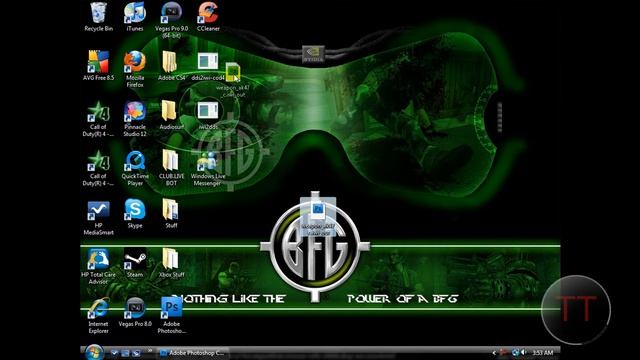Select the Internet Explorer shortcut
This screenshot has width=640, height=360.
pos(98,316)
